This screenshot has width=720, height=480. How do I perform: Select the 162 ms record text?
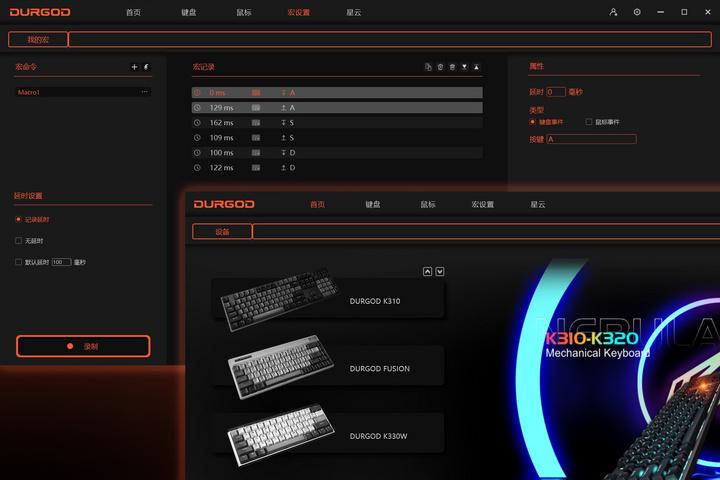221,123
